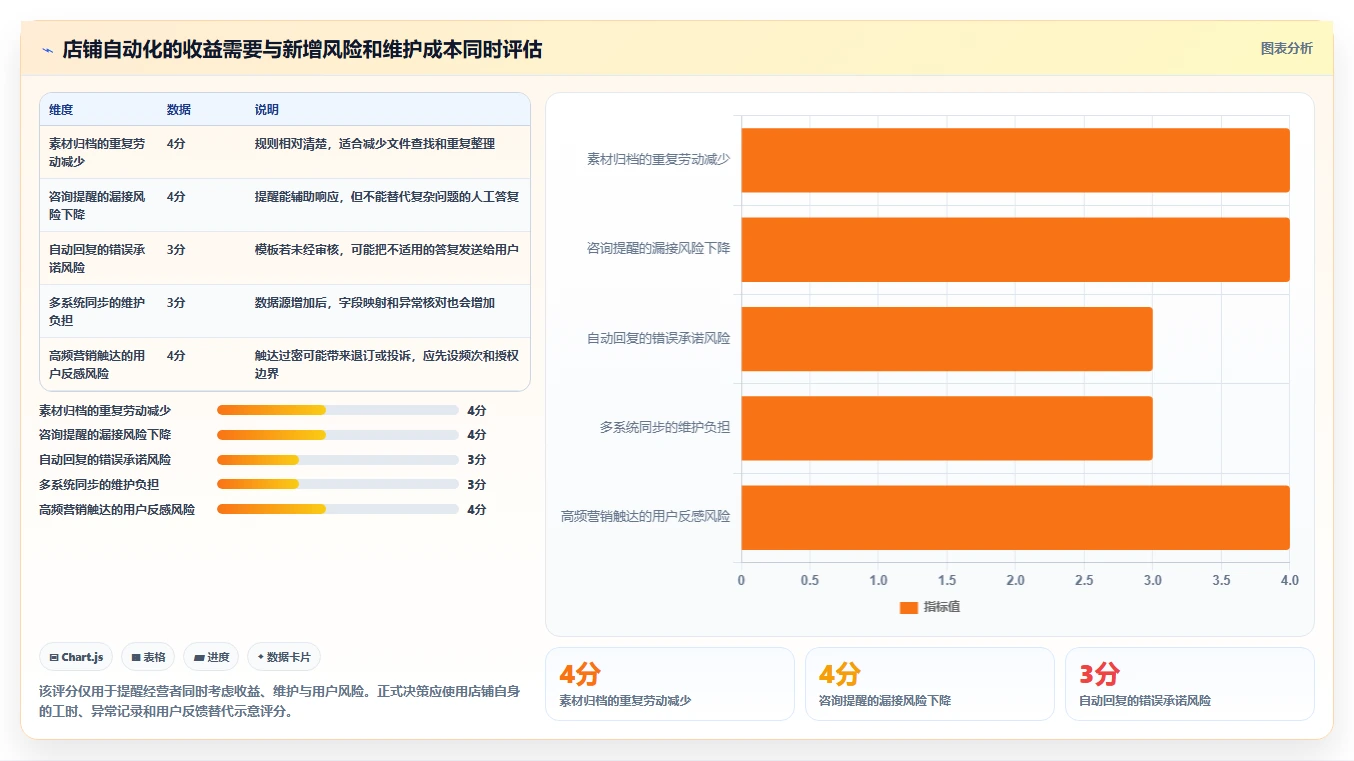Click the progress bar for 素材归档的重复劳动减少
Viewport: 1354px width, 761px height.
pos(338,410)
